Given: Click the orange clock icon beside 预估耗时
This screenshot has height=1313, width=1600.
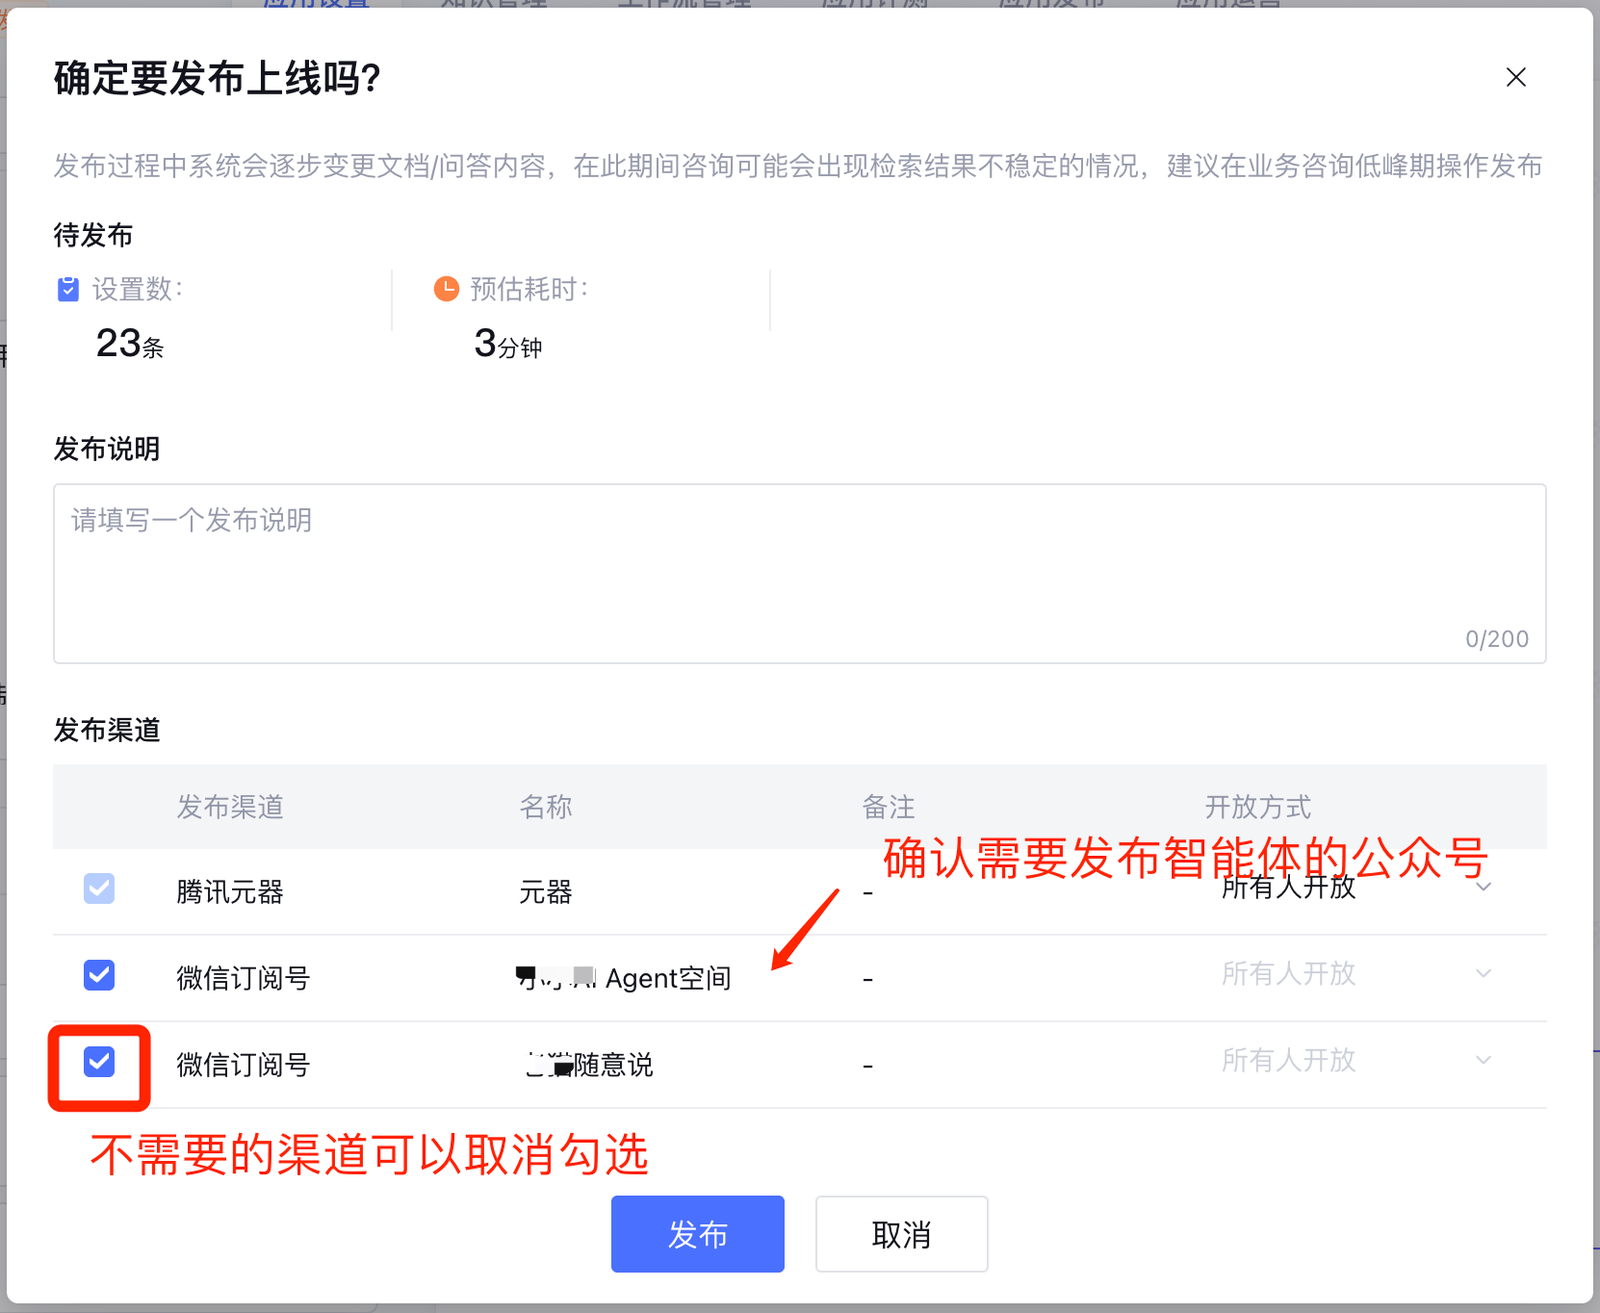Looking at the screenshot, I should [446, 289].
